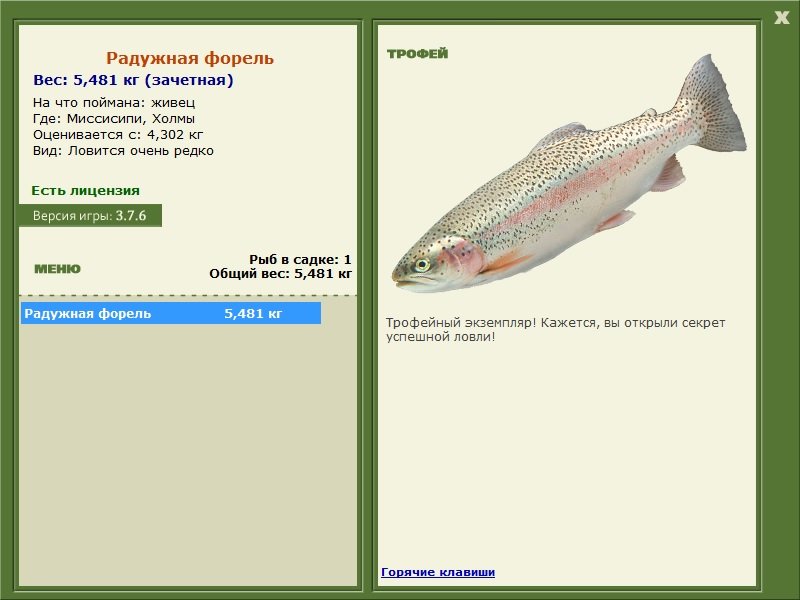Close the fish catch window with the X
The image size is (800, 600).
click(781, 18)
